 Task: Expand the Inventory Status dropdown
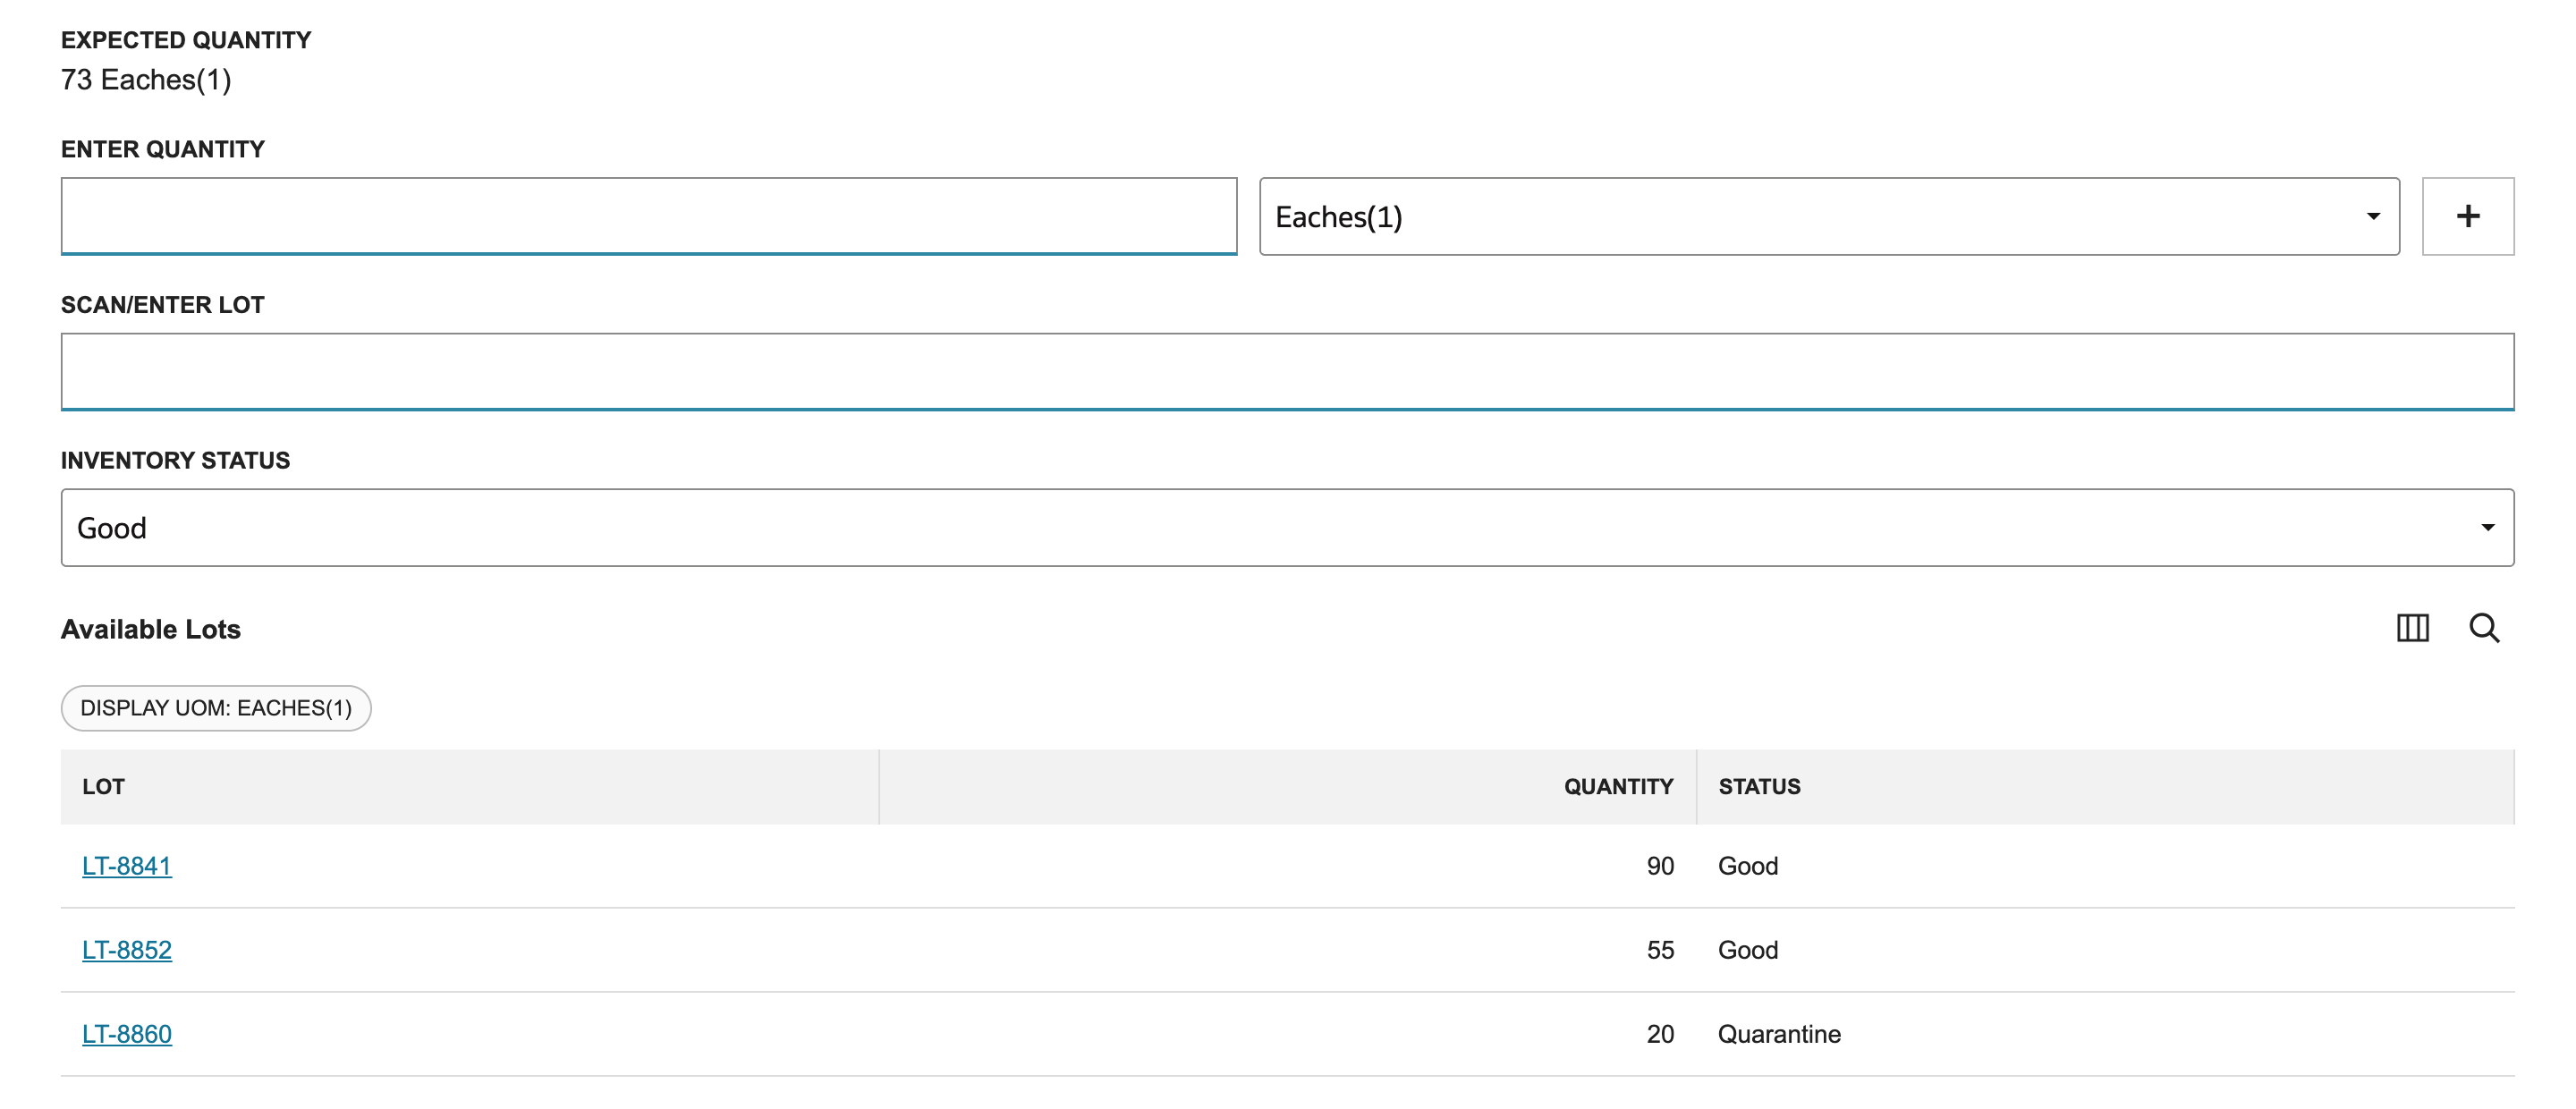coord(1287,527)
